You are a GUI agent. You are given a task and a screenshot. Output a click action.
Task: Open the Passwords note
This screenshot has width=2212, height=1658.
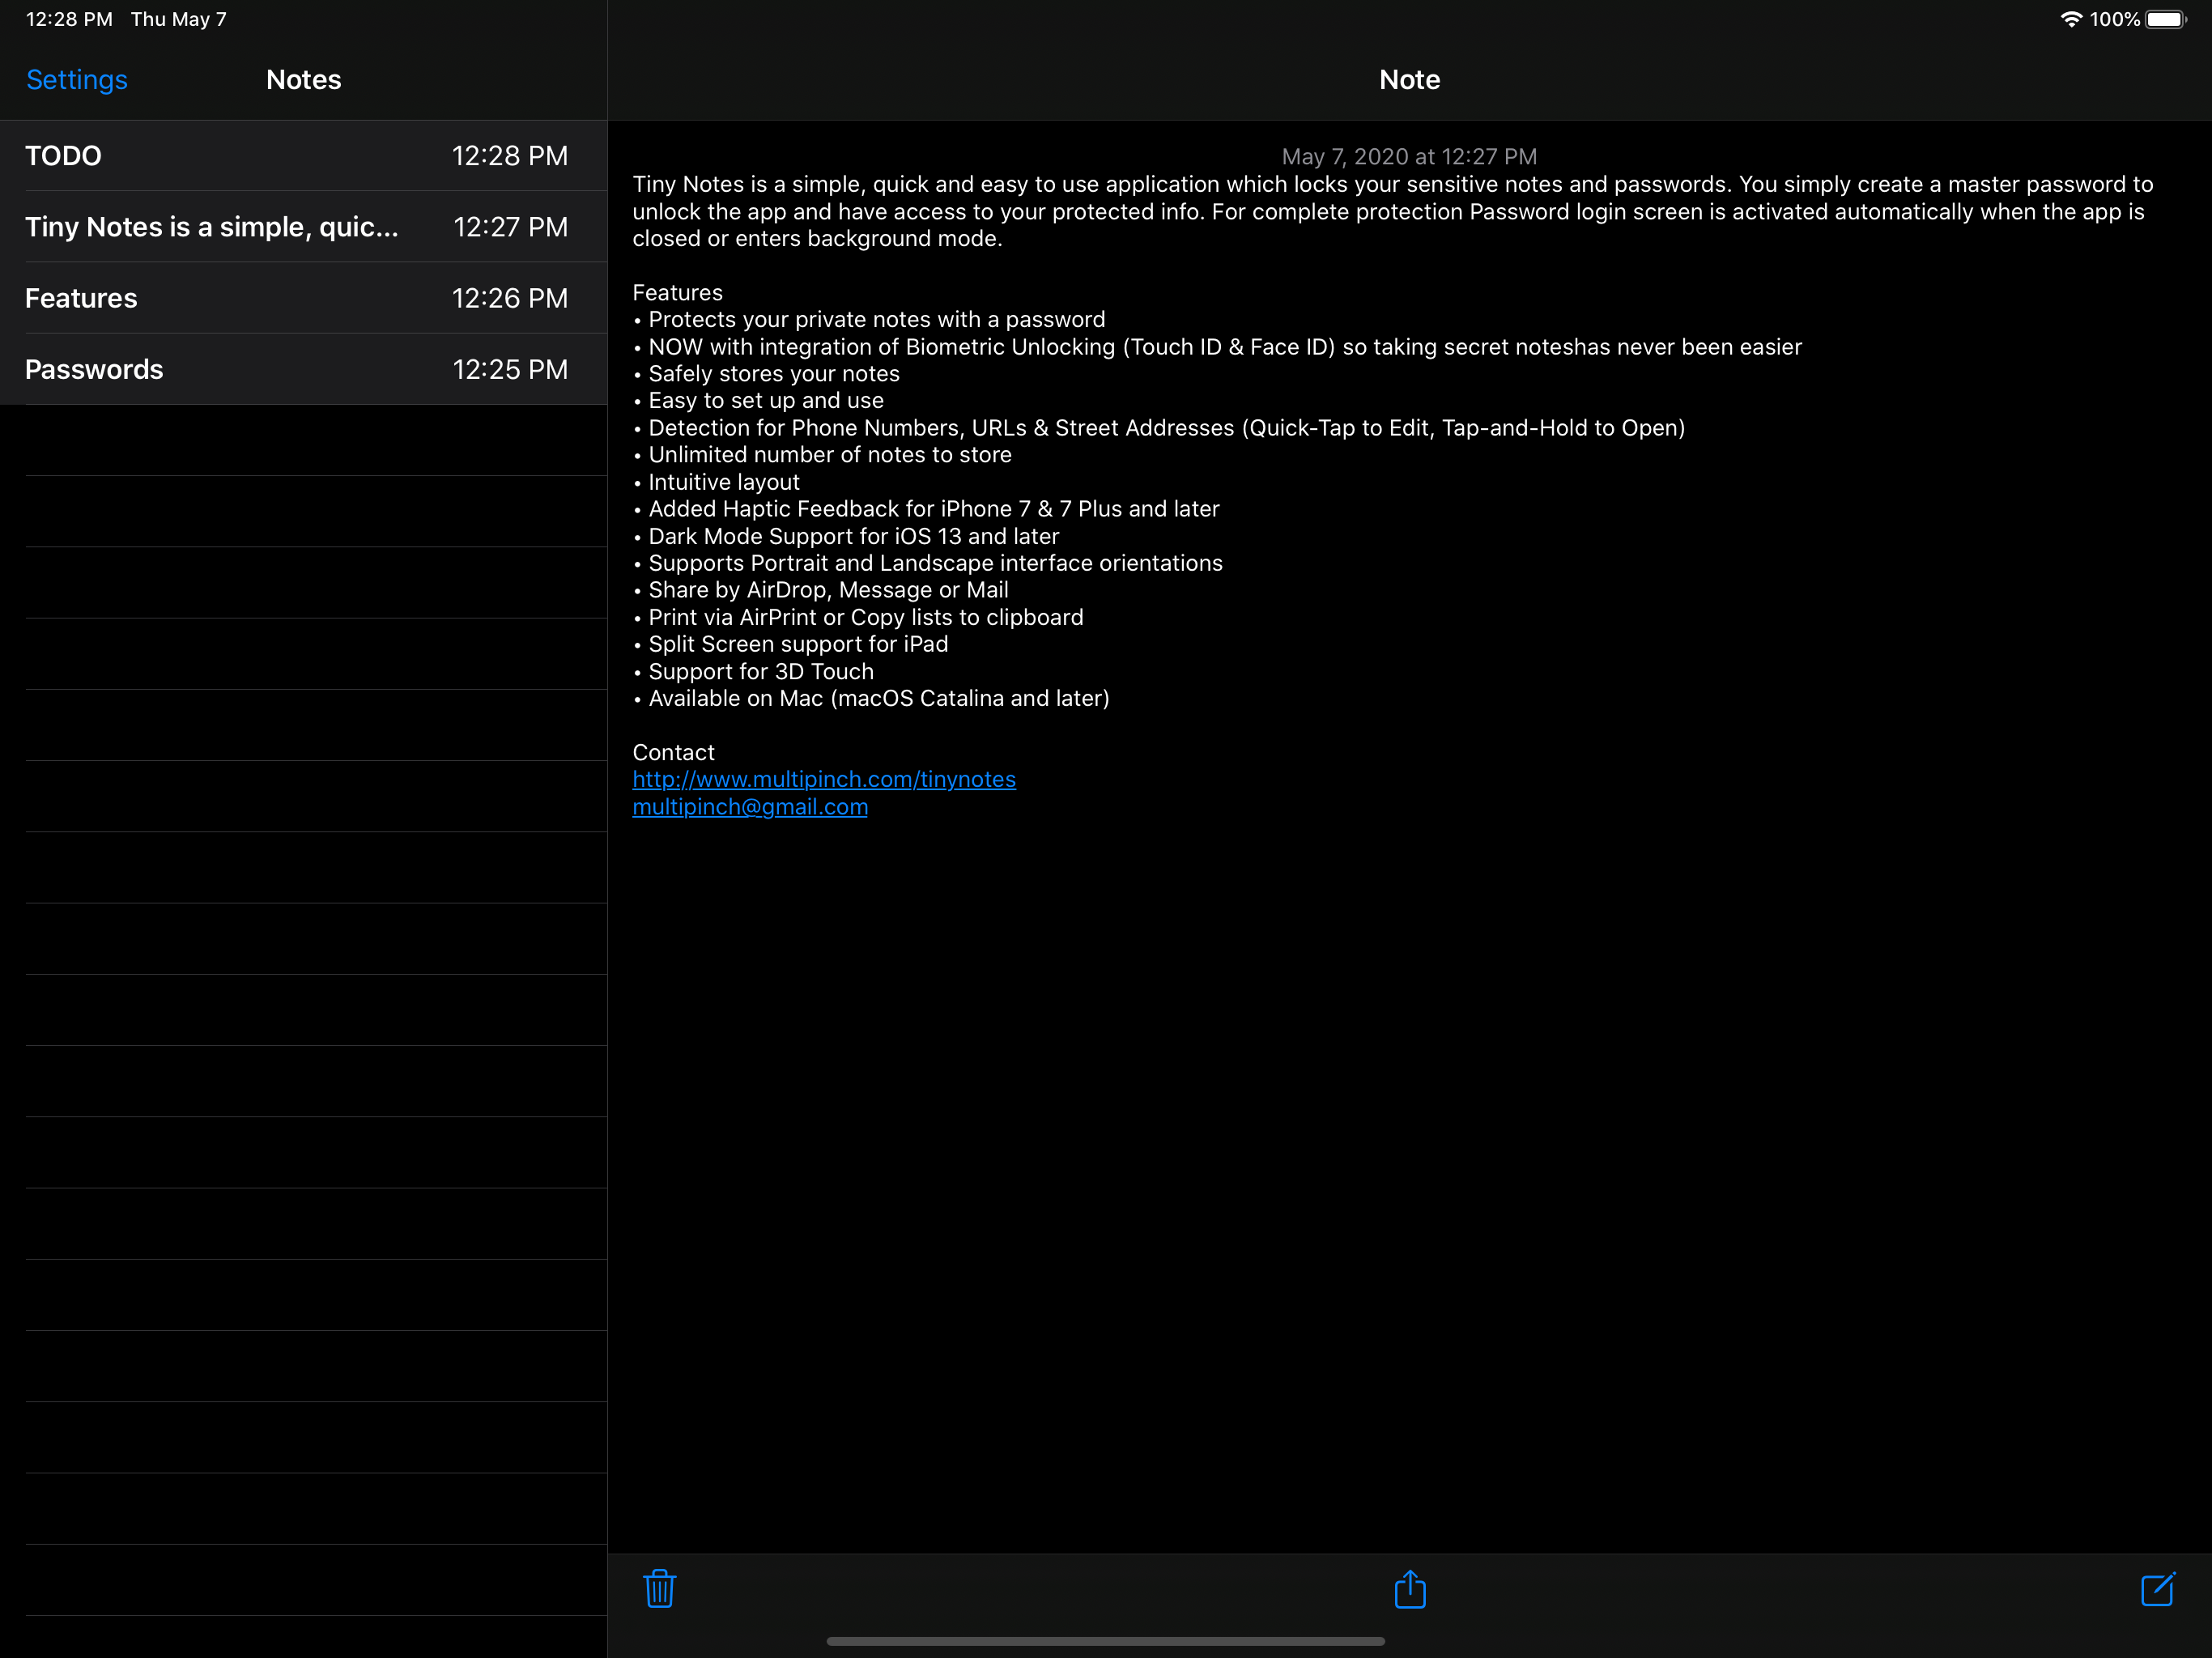point(296,369)
